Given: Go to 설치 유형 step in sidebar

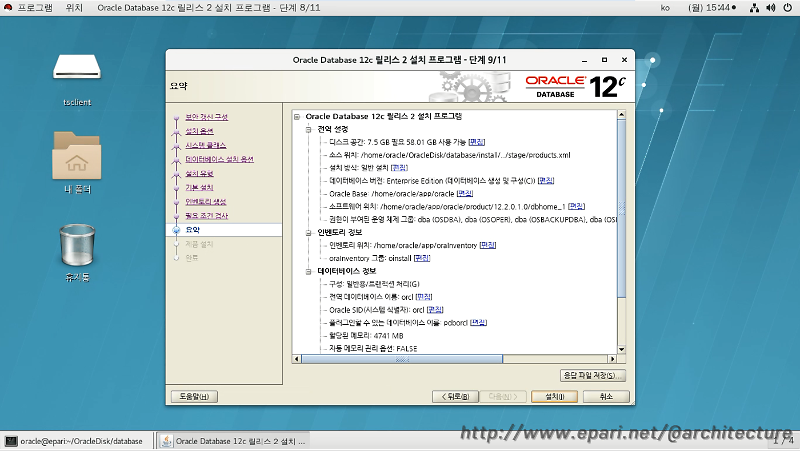Looking at the screenshot, I should (199, 173).
